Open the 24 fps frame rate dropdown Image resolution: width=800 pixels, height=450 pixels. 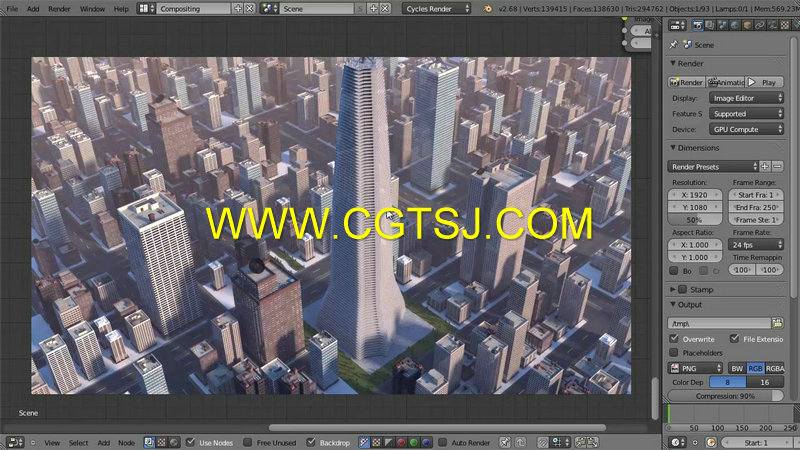tap(756, 245)
